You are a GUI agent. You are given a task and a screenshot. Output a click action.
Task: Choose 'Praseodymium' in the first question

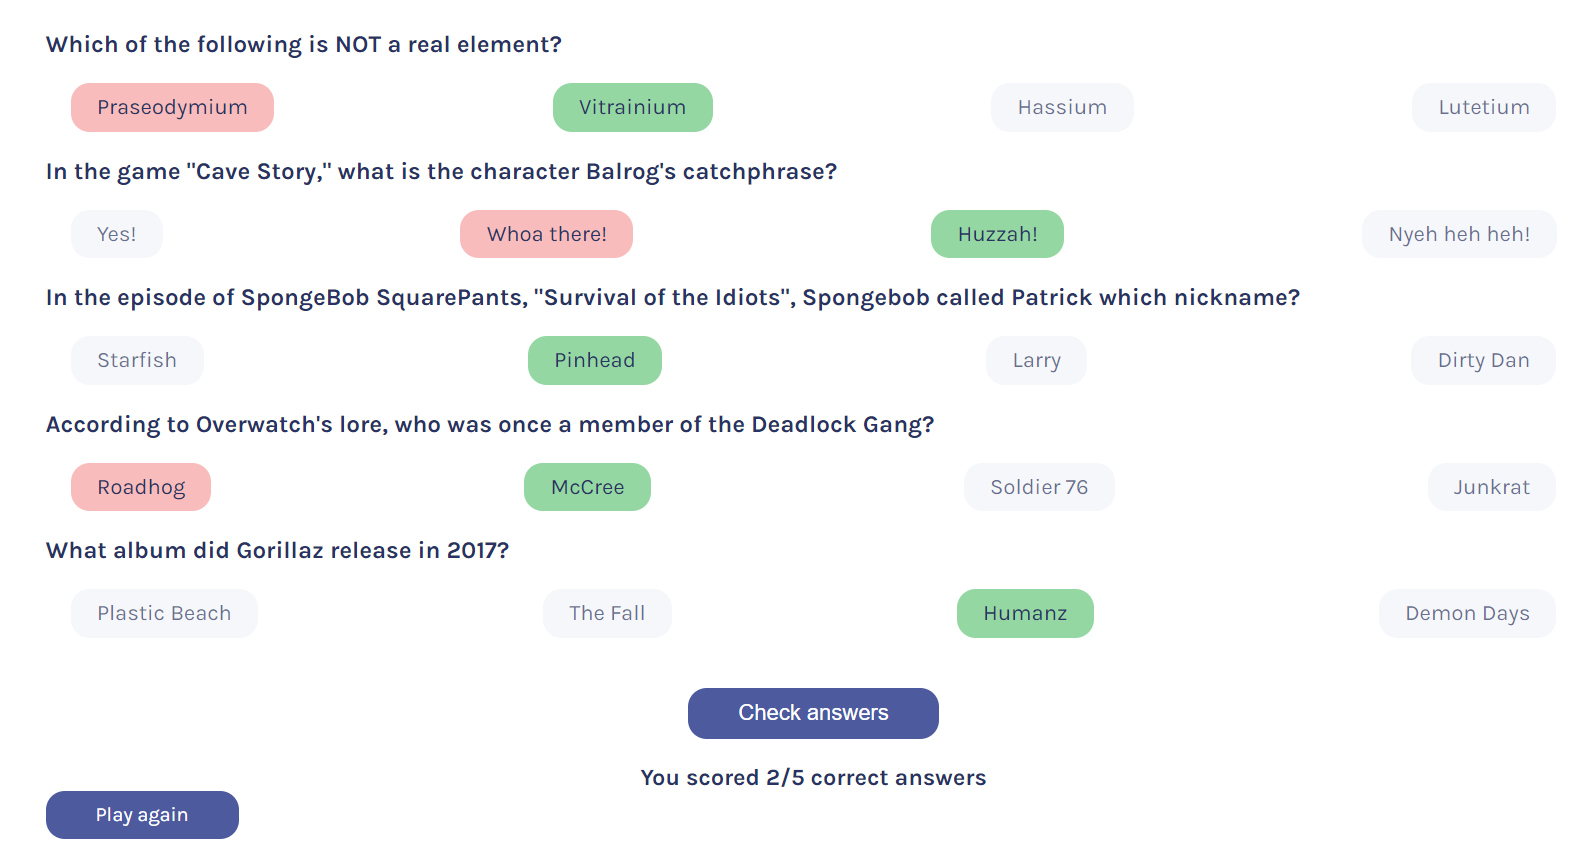coord(172,107)
